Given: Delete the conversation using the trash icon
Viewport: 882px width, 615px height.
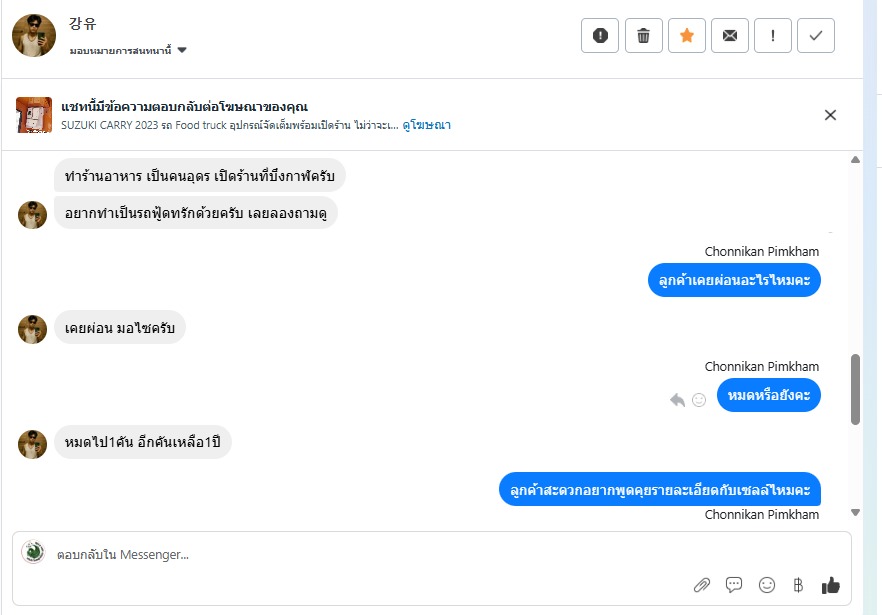Looking at the screenshot, I should point(643,36).
